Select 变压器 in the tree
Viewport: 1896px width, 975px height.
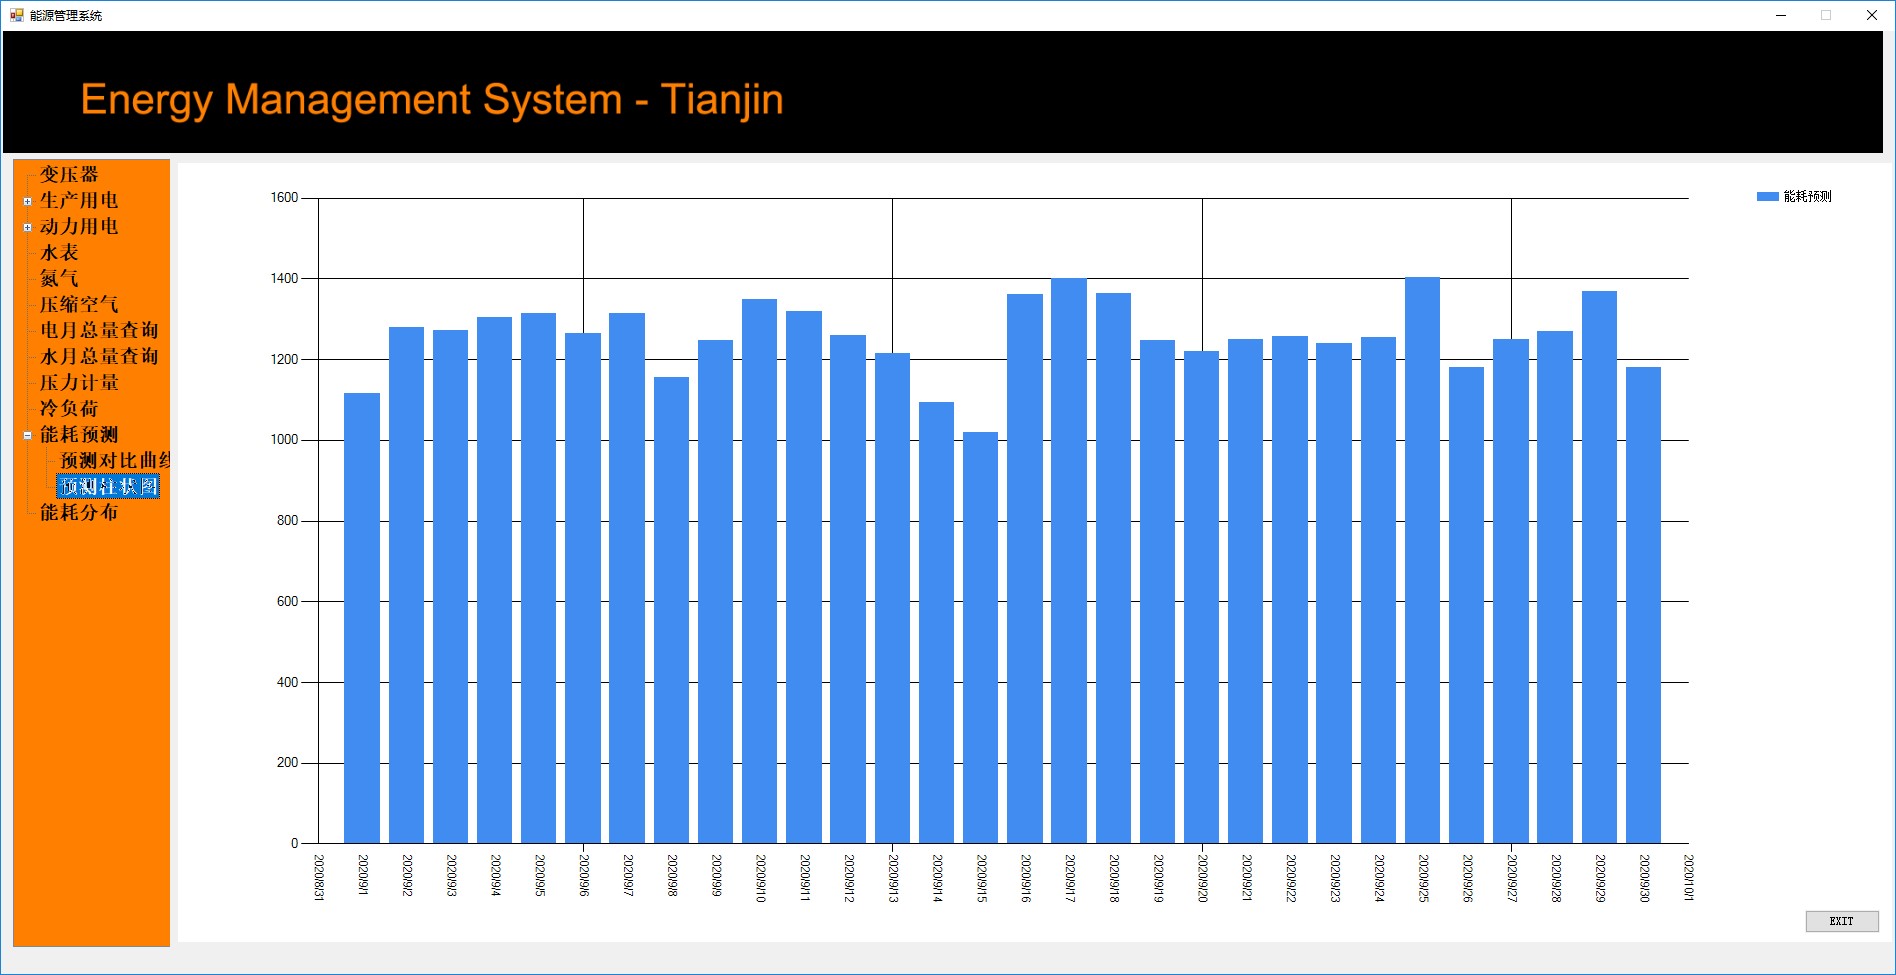[69, 174]
